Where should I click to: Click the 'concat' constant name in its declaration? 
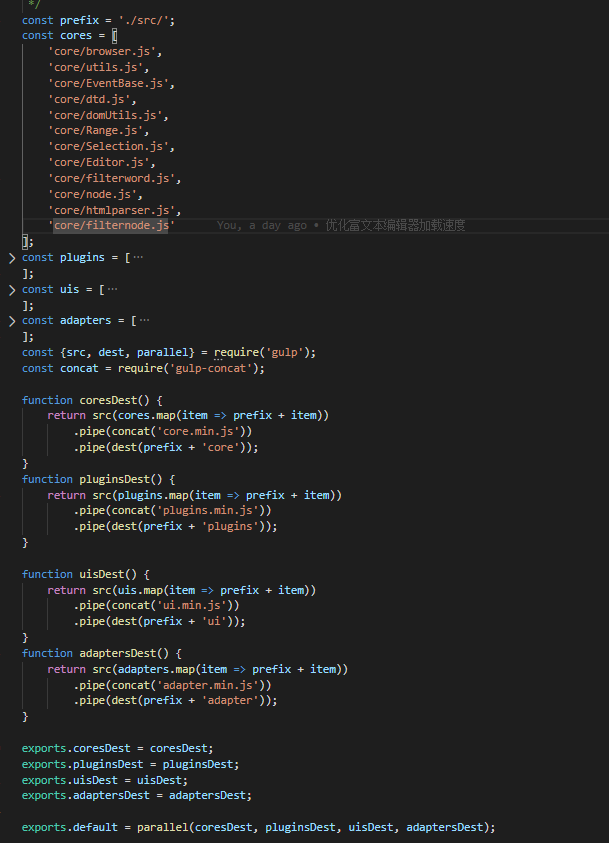click(79, 369)
